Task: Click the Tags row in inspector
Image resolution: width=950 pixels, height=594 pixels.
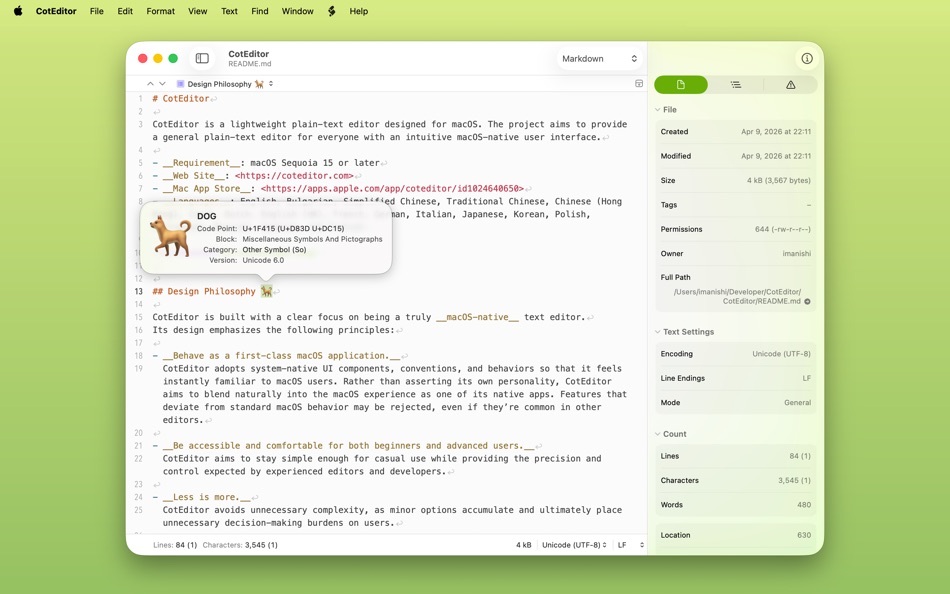Action: [x=736, y=205]
